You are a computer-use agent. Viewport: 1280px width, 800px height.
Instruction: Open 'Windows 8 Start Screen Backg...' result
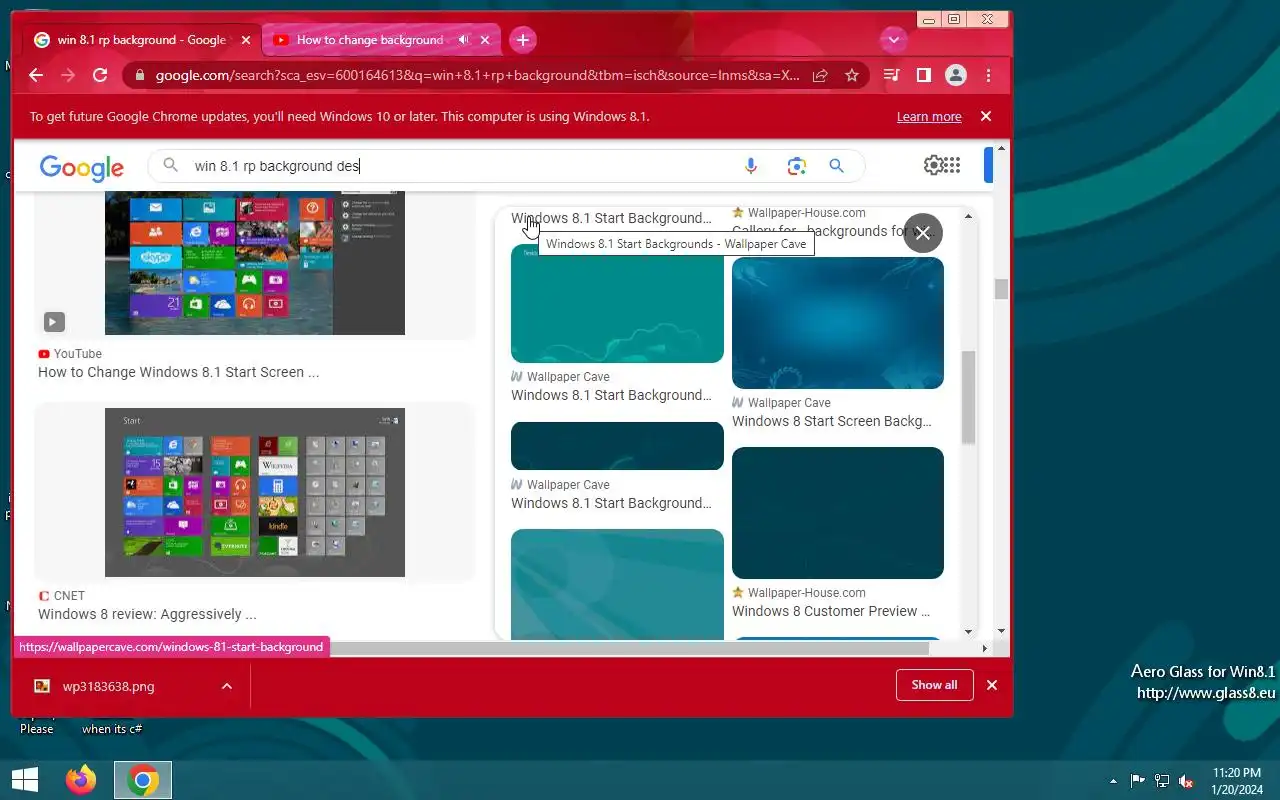pyautogui.click(x=831, y=421)
